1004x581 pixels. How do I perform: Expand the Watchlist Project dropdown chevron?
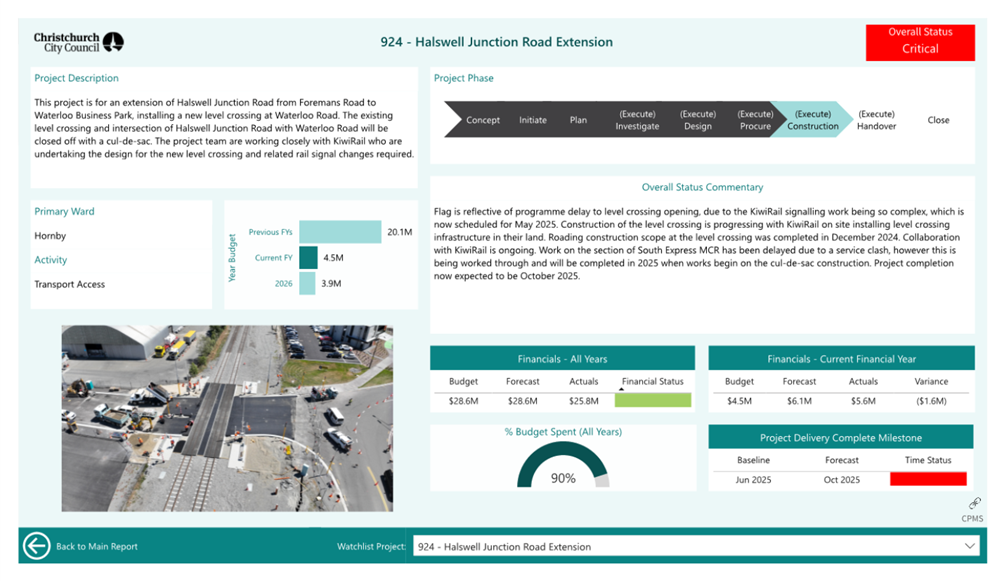click(x=969, y=546)
